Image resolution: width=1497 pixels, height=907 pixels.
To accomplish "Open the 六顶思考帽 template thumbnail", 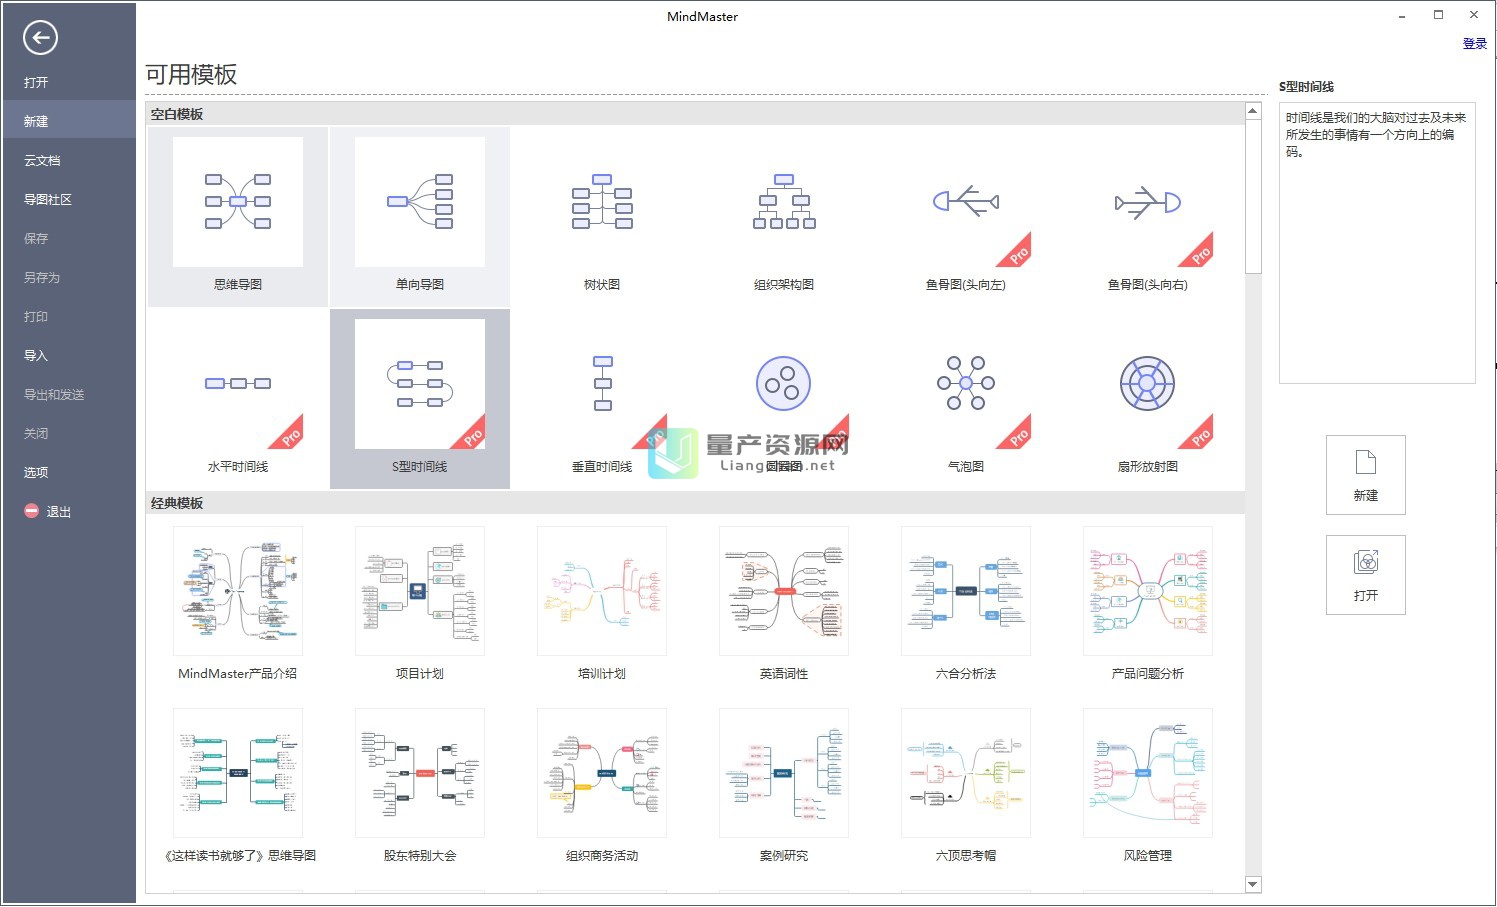I will pyautogui.click(x=966, y=773).
